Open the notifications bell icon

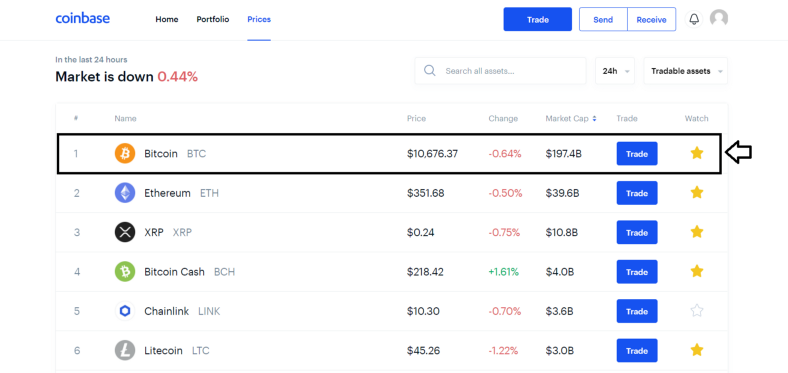pos(694,20)
